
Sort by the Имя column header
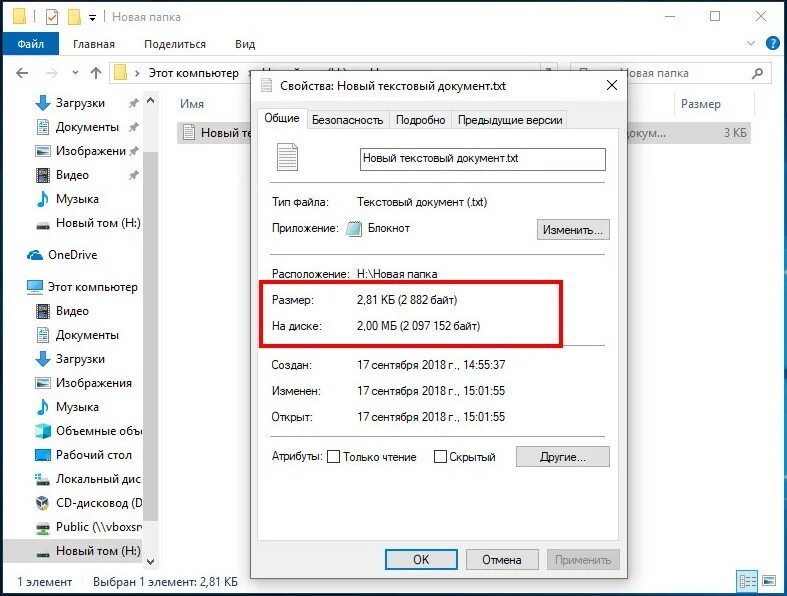click(192, 104)
